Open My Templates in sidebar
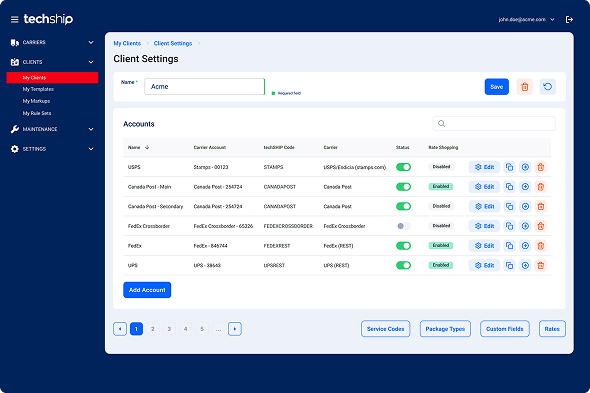Image resolution: width=590 pixels, height=393 pixels. click(x=38, y=89)
